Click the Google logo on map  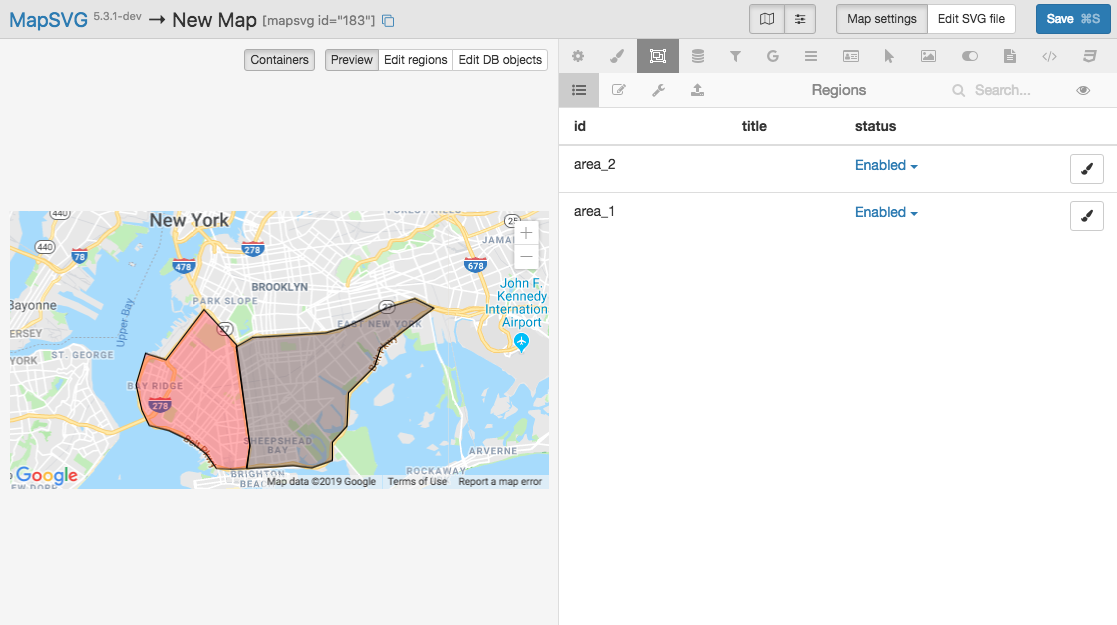point(46,475)
